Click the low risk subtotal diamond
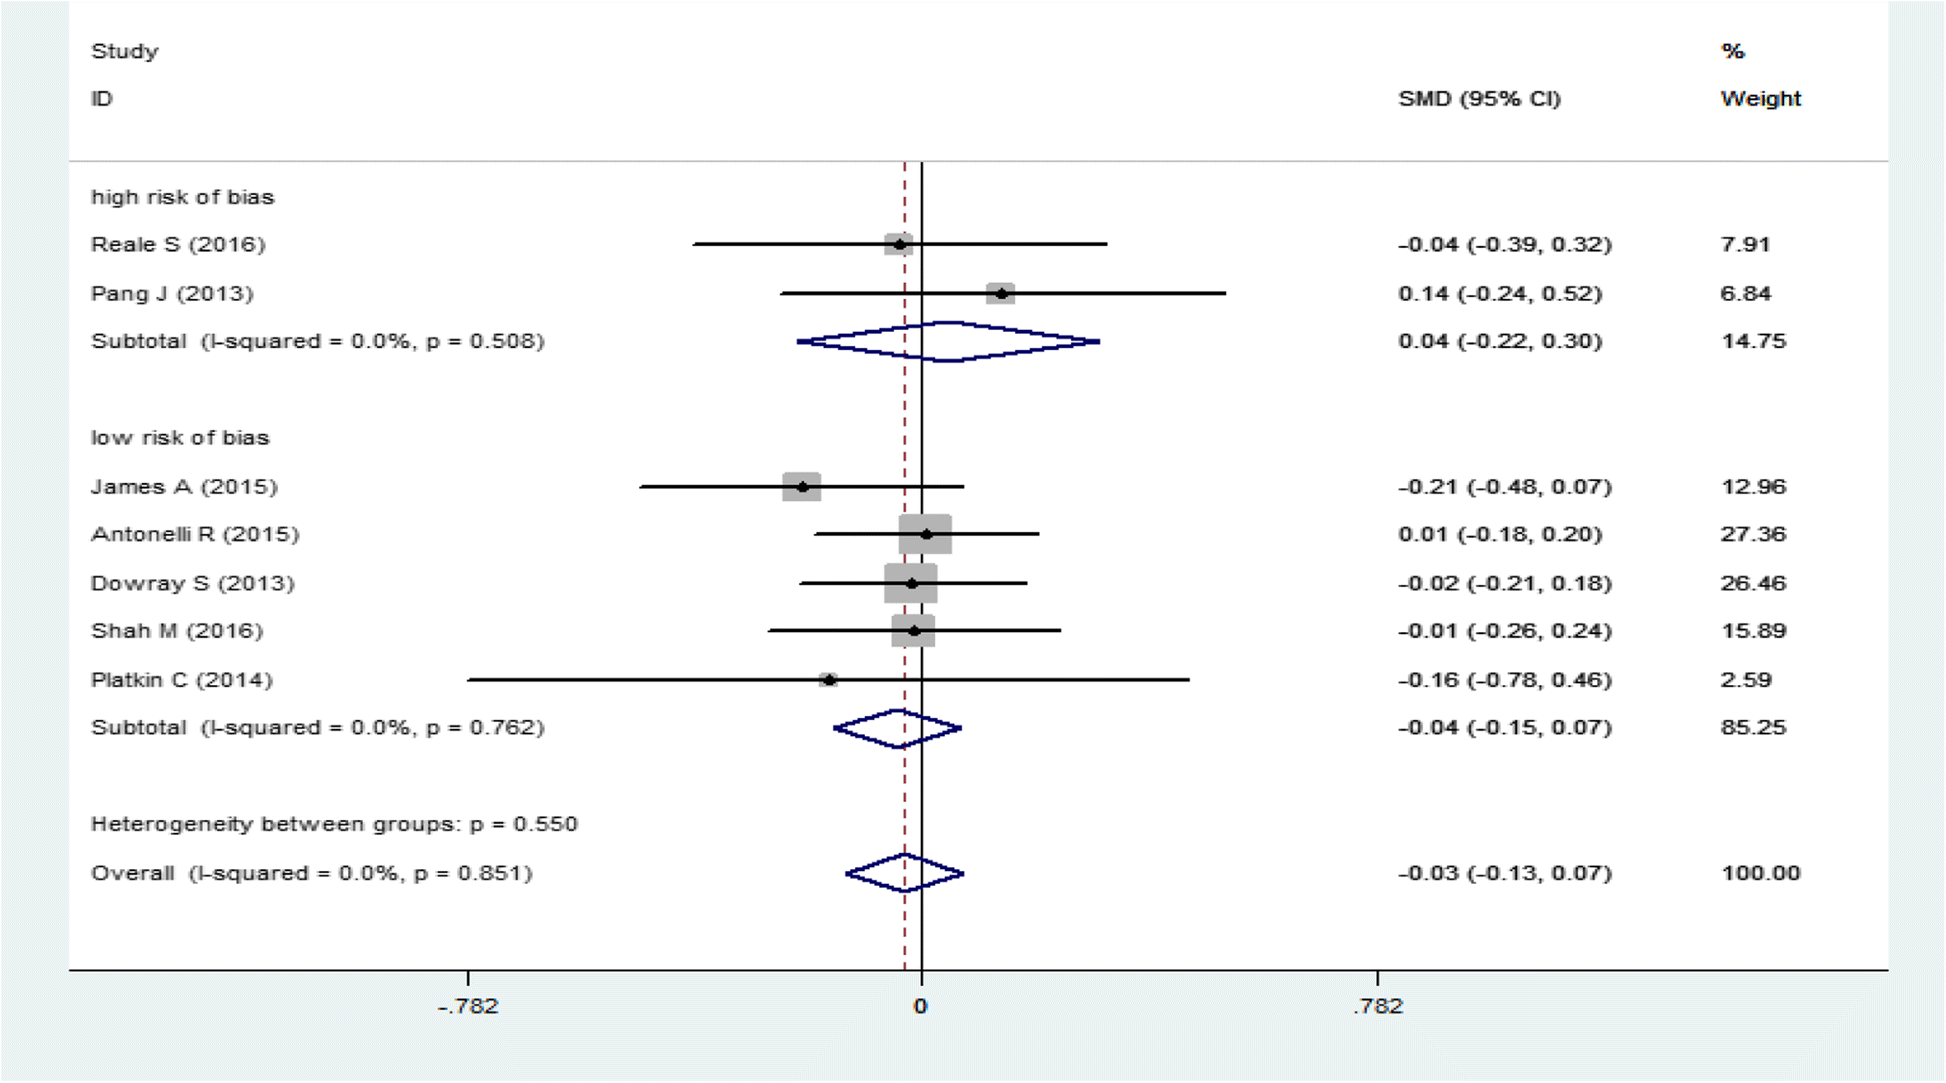Screen dimensions: 1946x1083 898,728
